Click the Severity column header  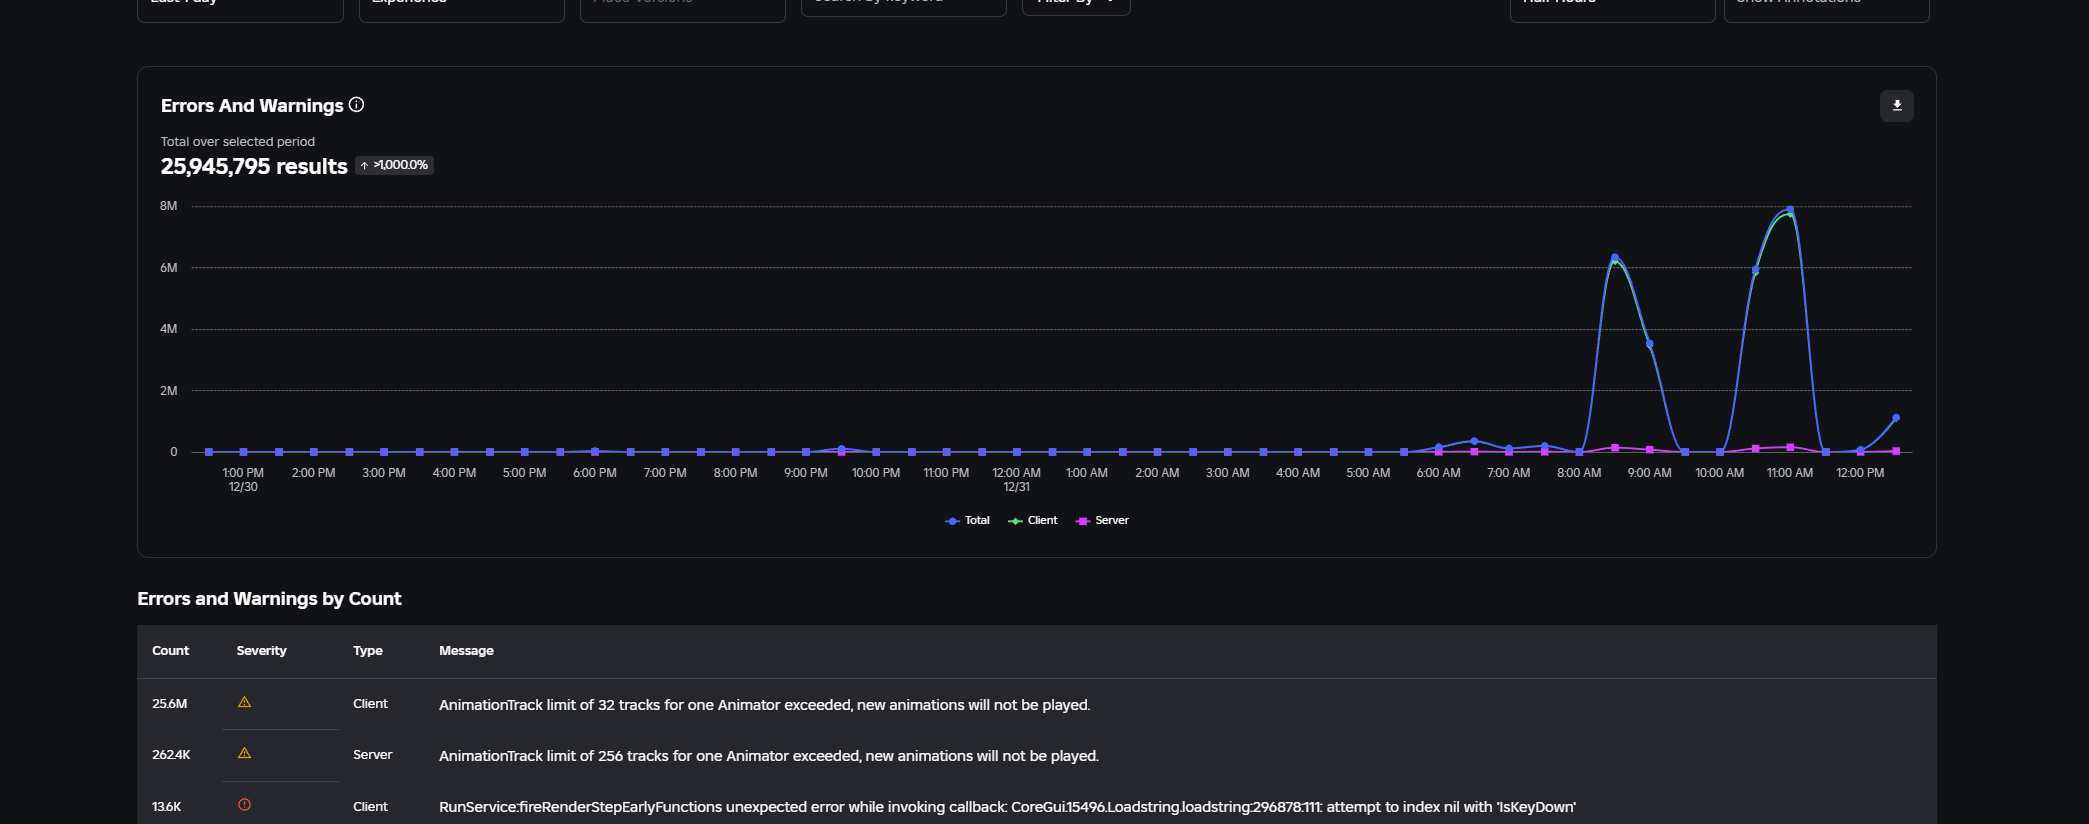click(x=261, y=651)
